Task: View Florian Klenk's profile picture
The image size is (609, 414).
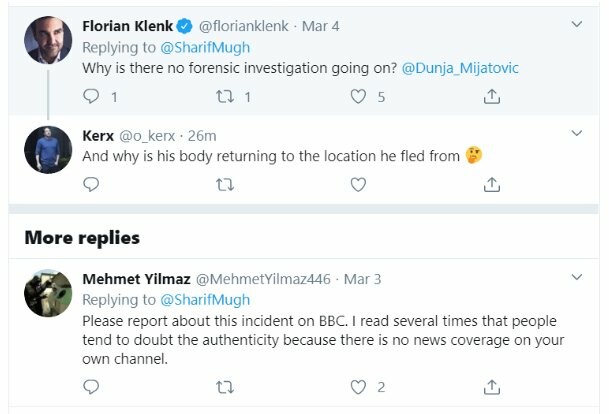Action: pos(48,40)
